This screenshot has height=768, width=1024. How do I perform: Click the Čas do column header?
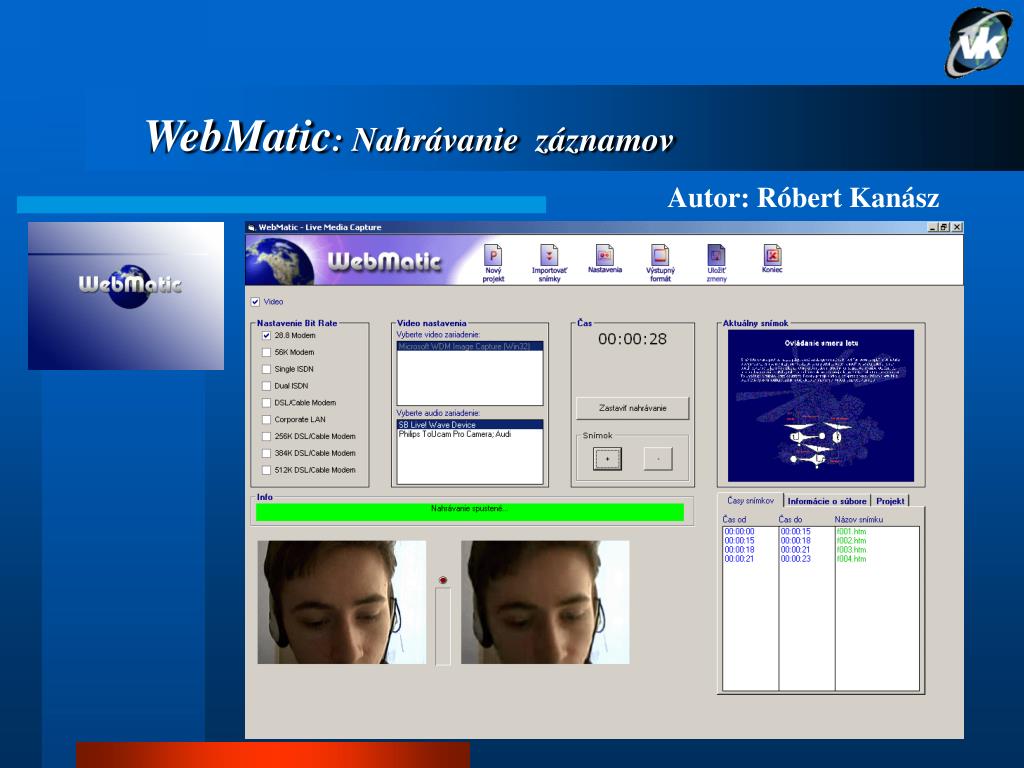[x=790, y=519]
